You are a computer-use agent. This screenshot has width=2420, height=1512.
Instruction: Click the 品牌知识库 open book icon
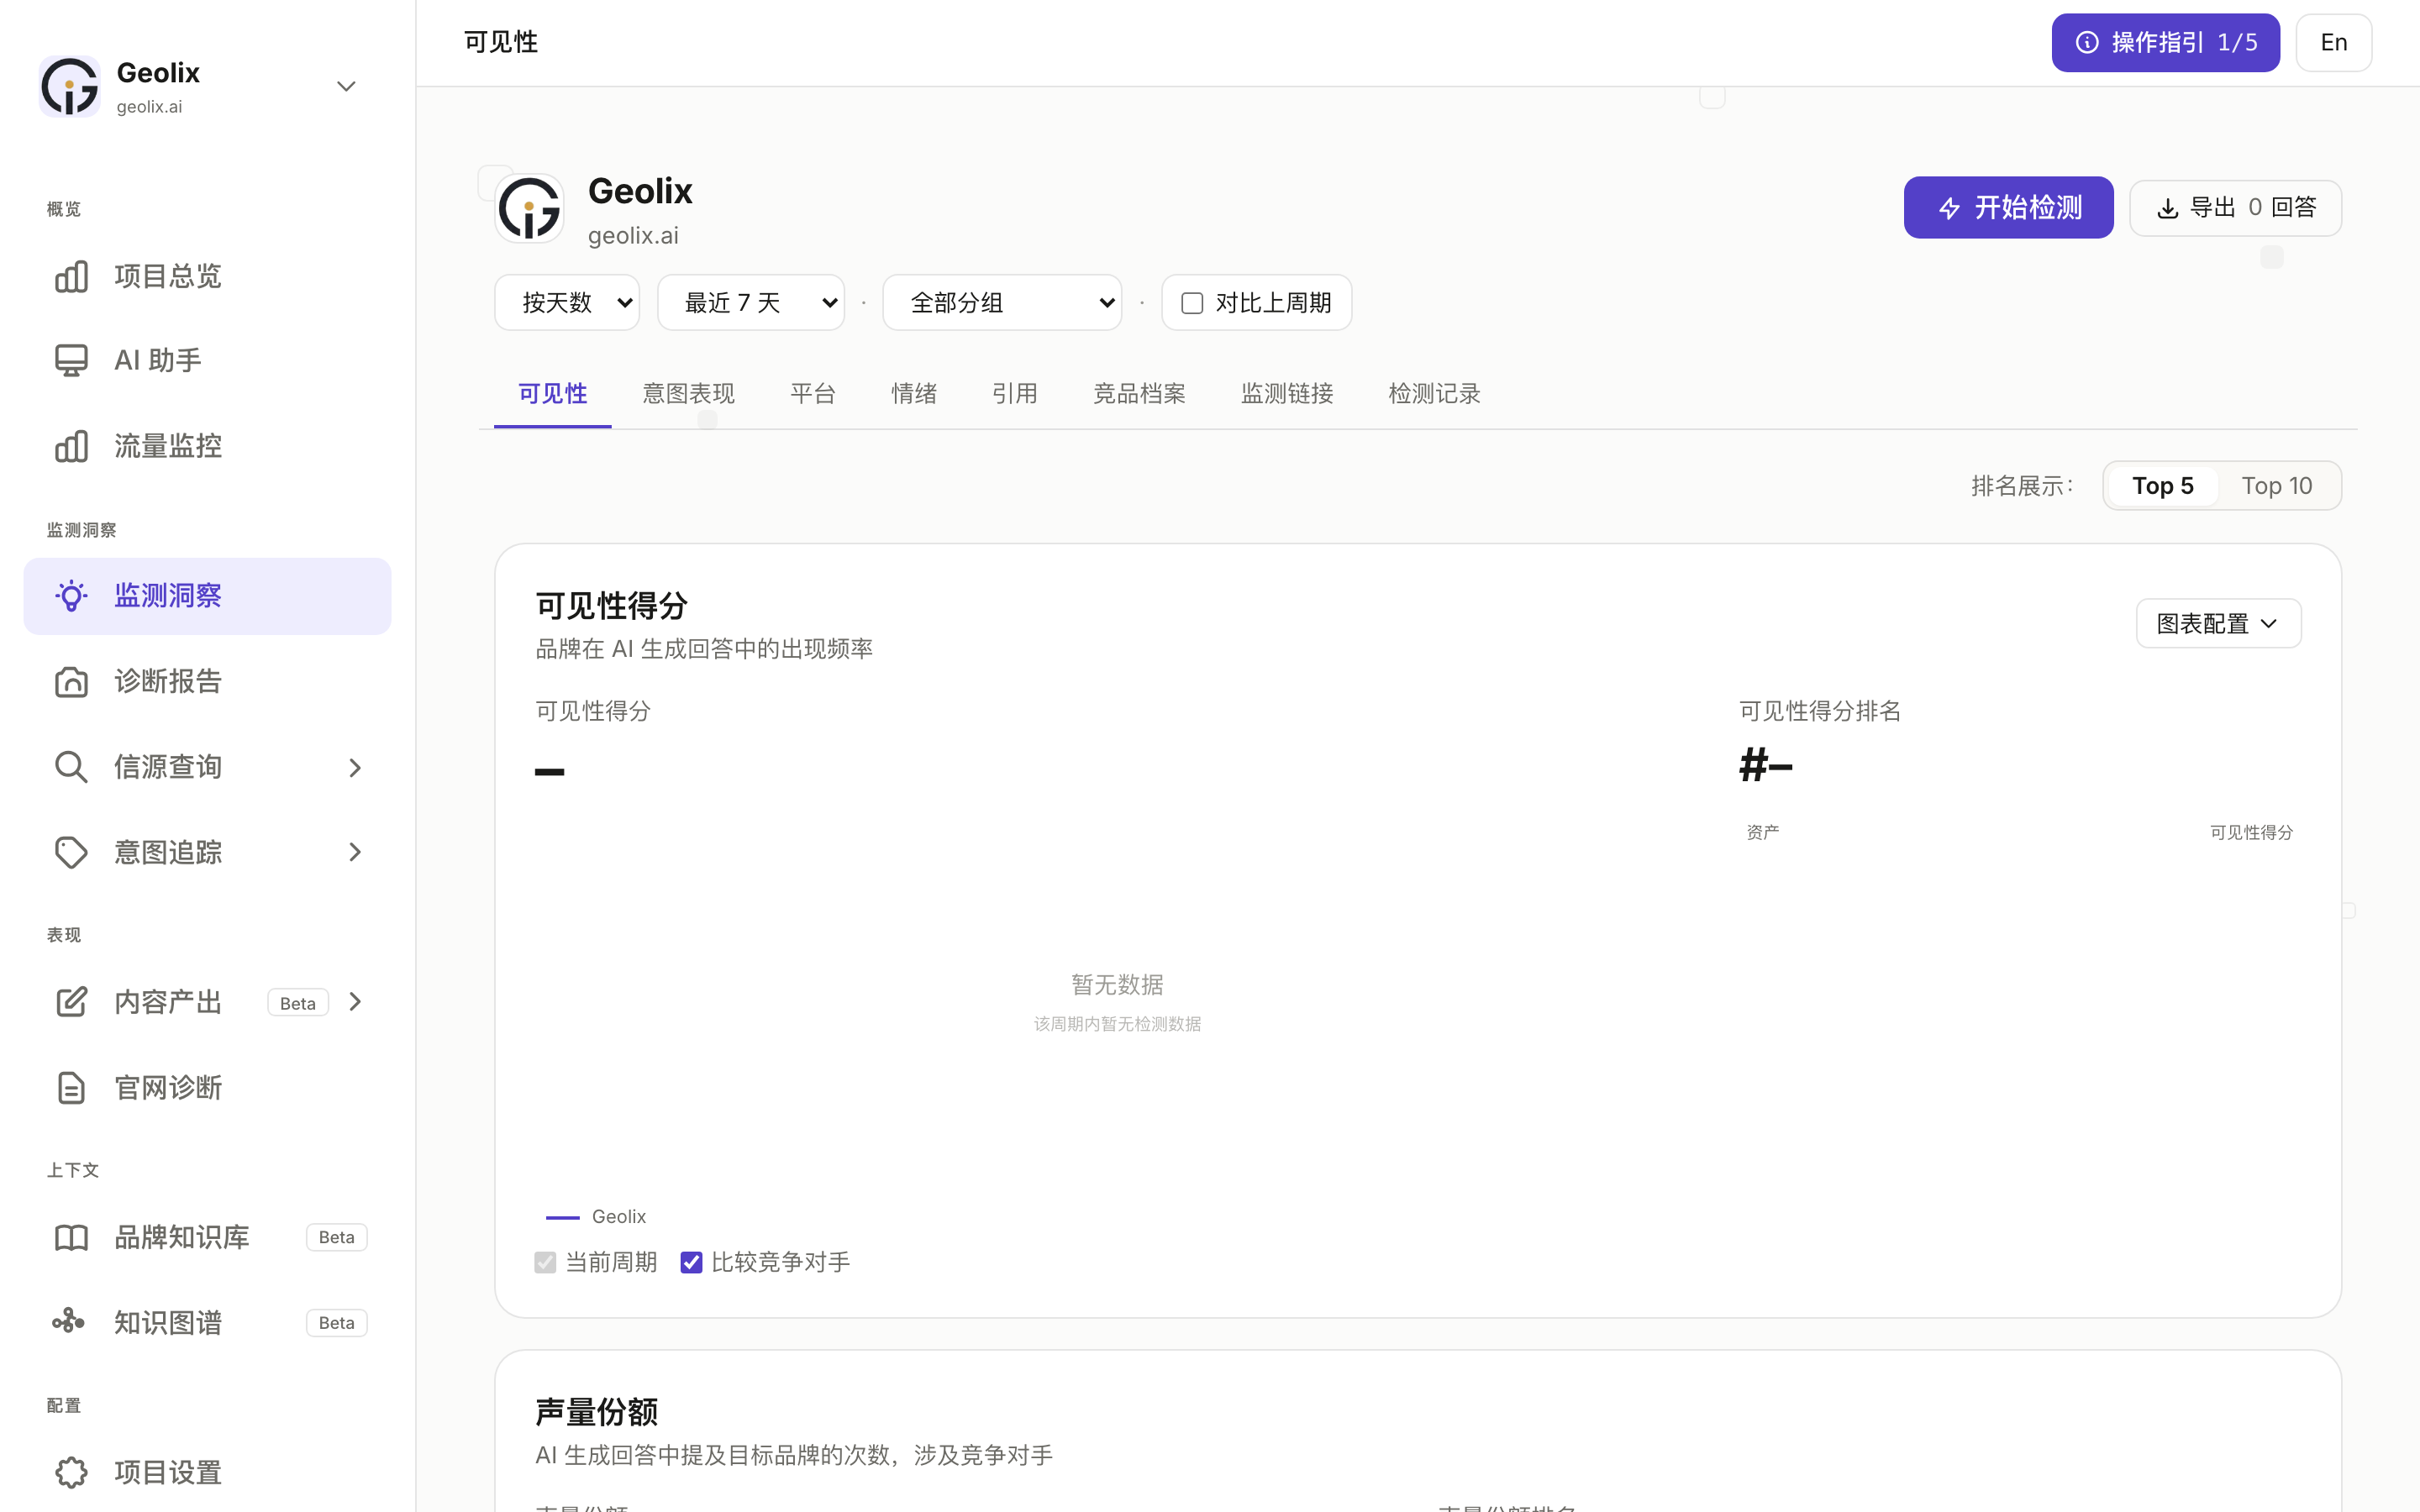[x=71, y=1238]
